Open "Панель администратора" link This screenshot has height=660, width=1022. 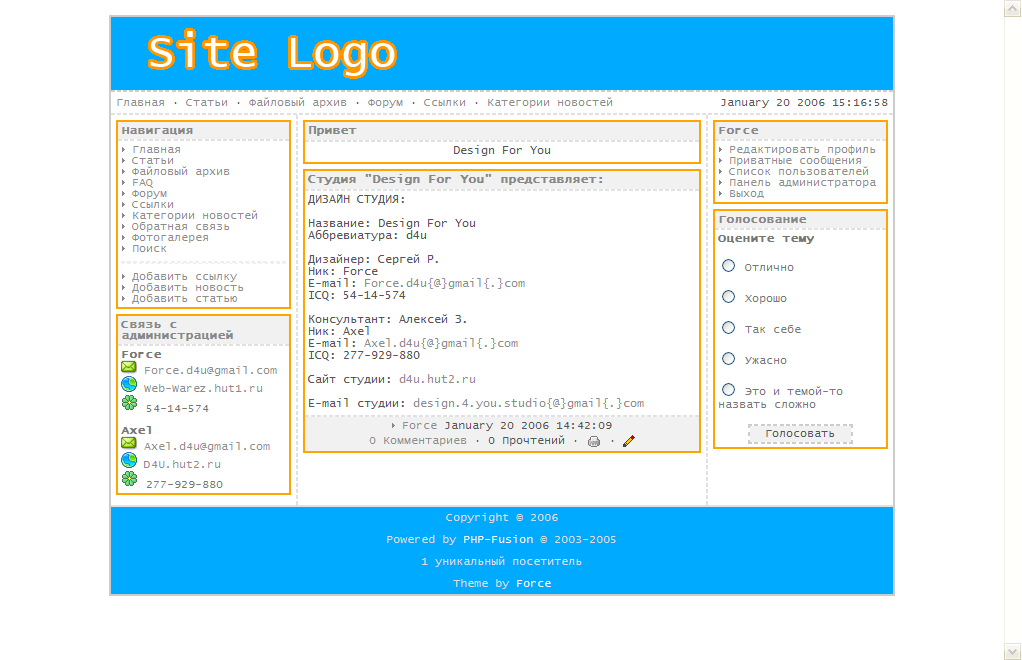802,183
